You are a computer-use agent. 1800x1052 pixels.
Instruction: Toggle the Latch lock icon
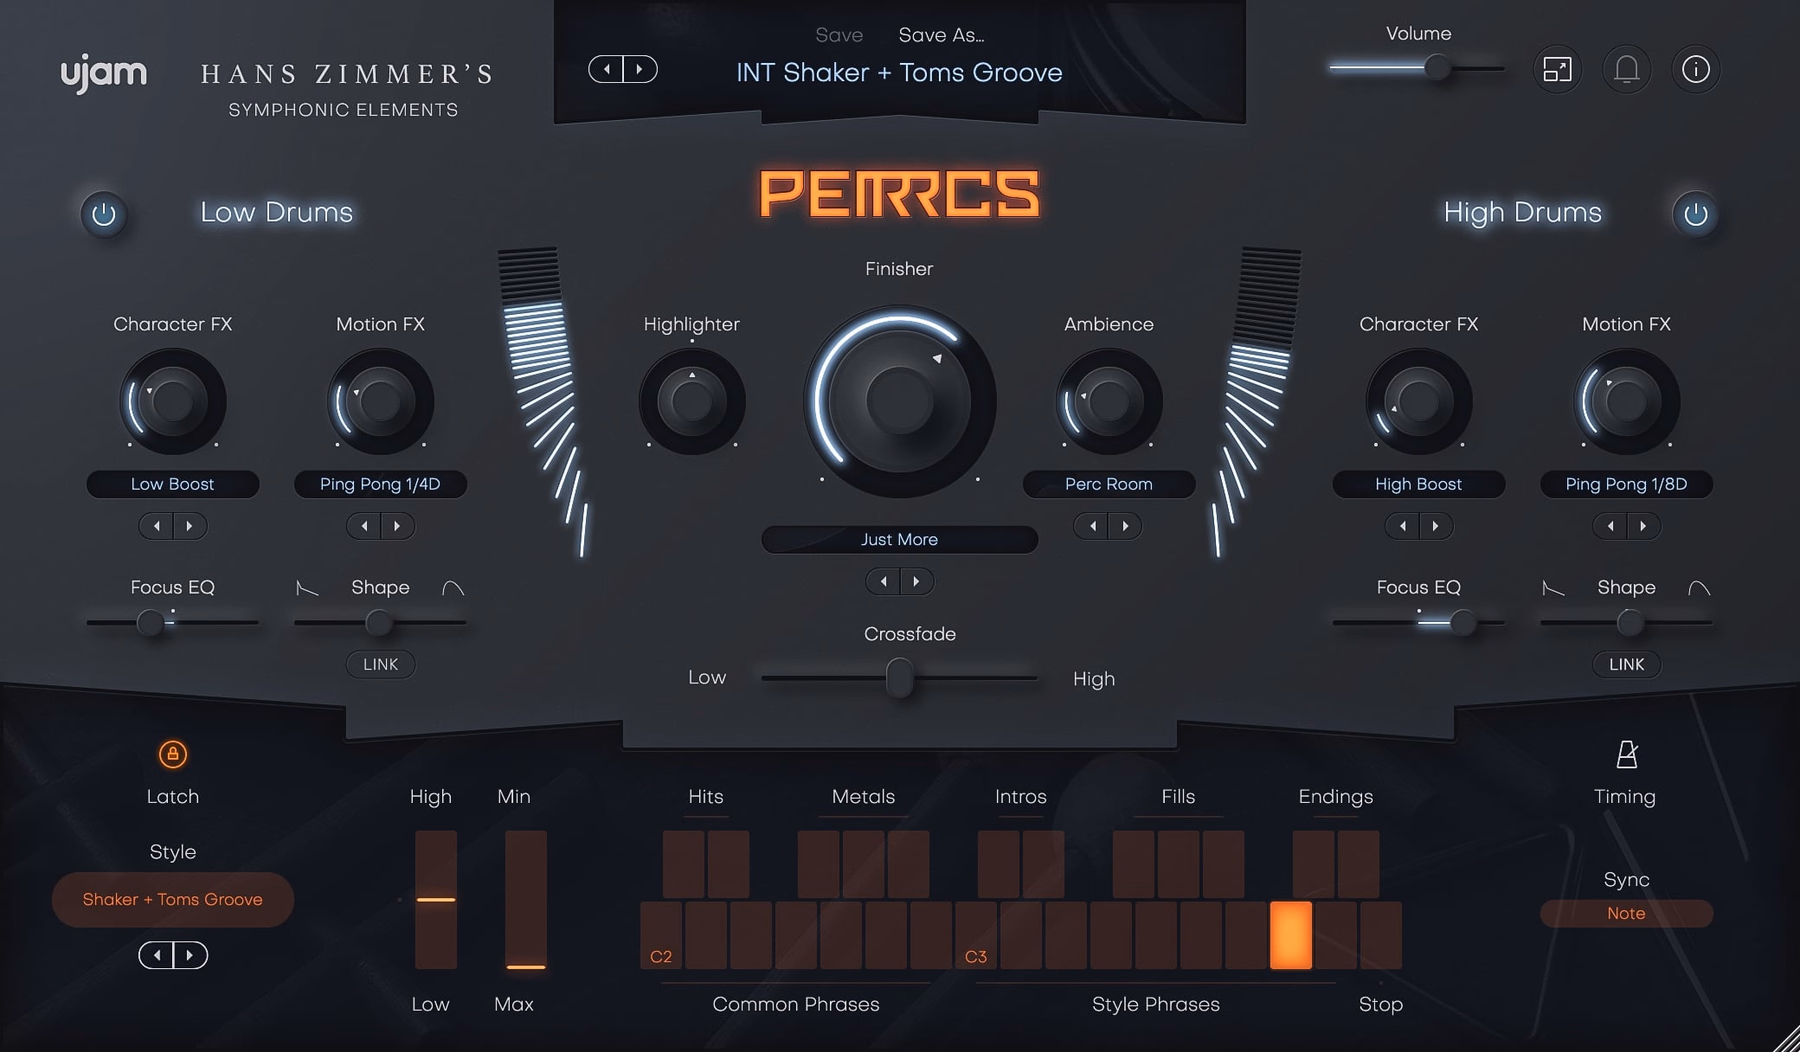pyautogui.click(x=173, y=754)
